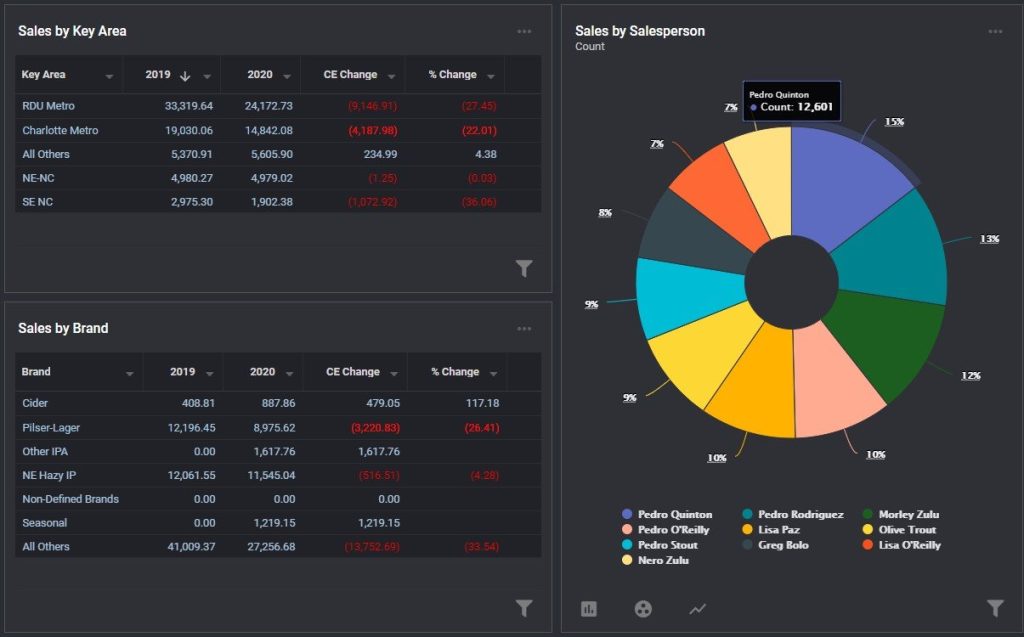The width and height of the screenshot is (1024, 637).
Task: Open the Sales by Key Area options menu
Action: click(524, 31)
